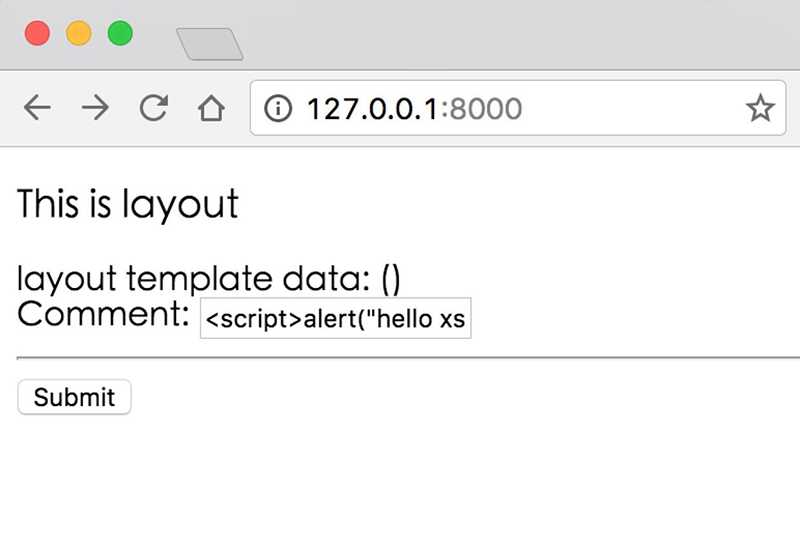The height and width of the screenshot is (547, 800).
Task: Reload the current page
Action: [x=153, y=108]
